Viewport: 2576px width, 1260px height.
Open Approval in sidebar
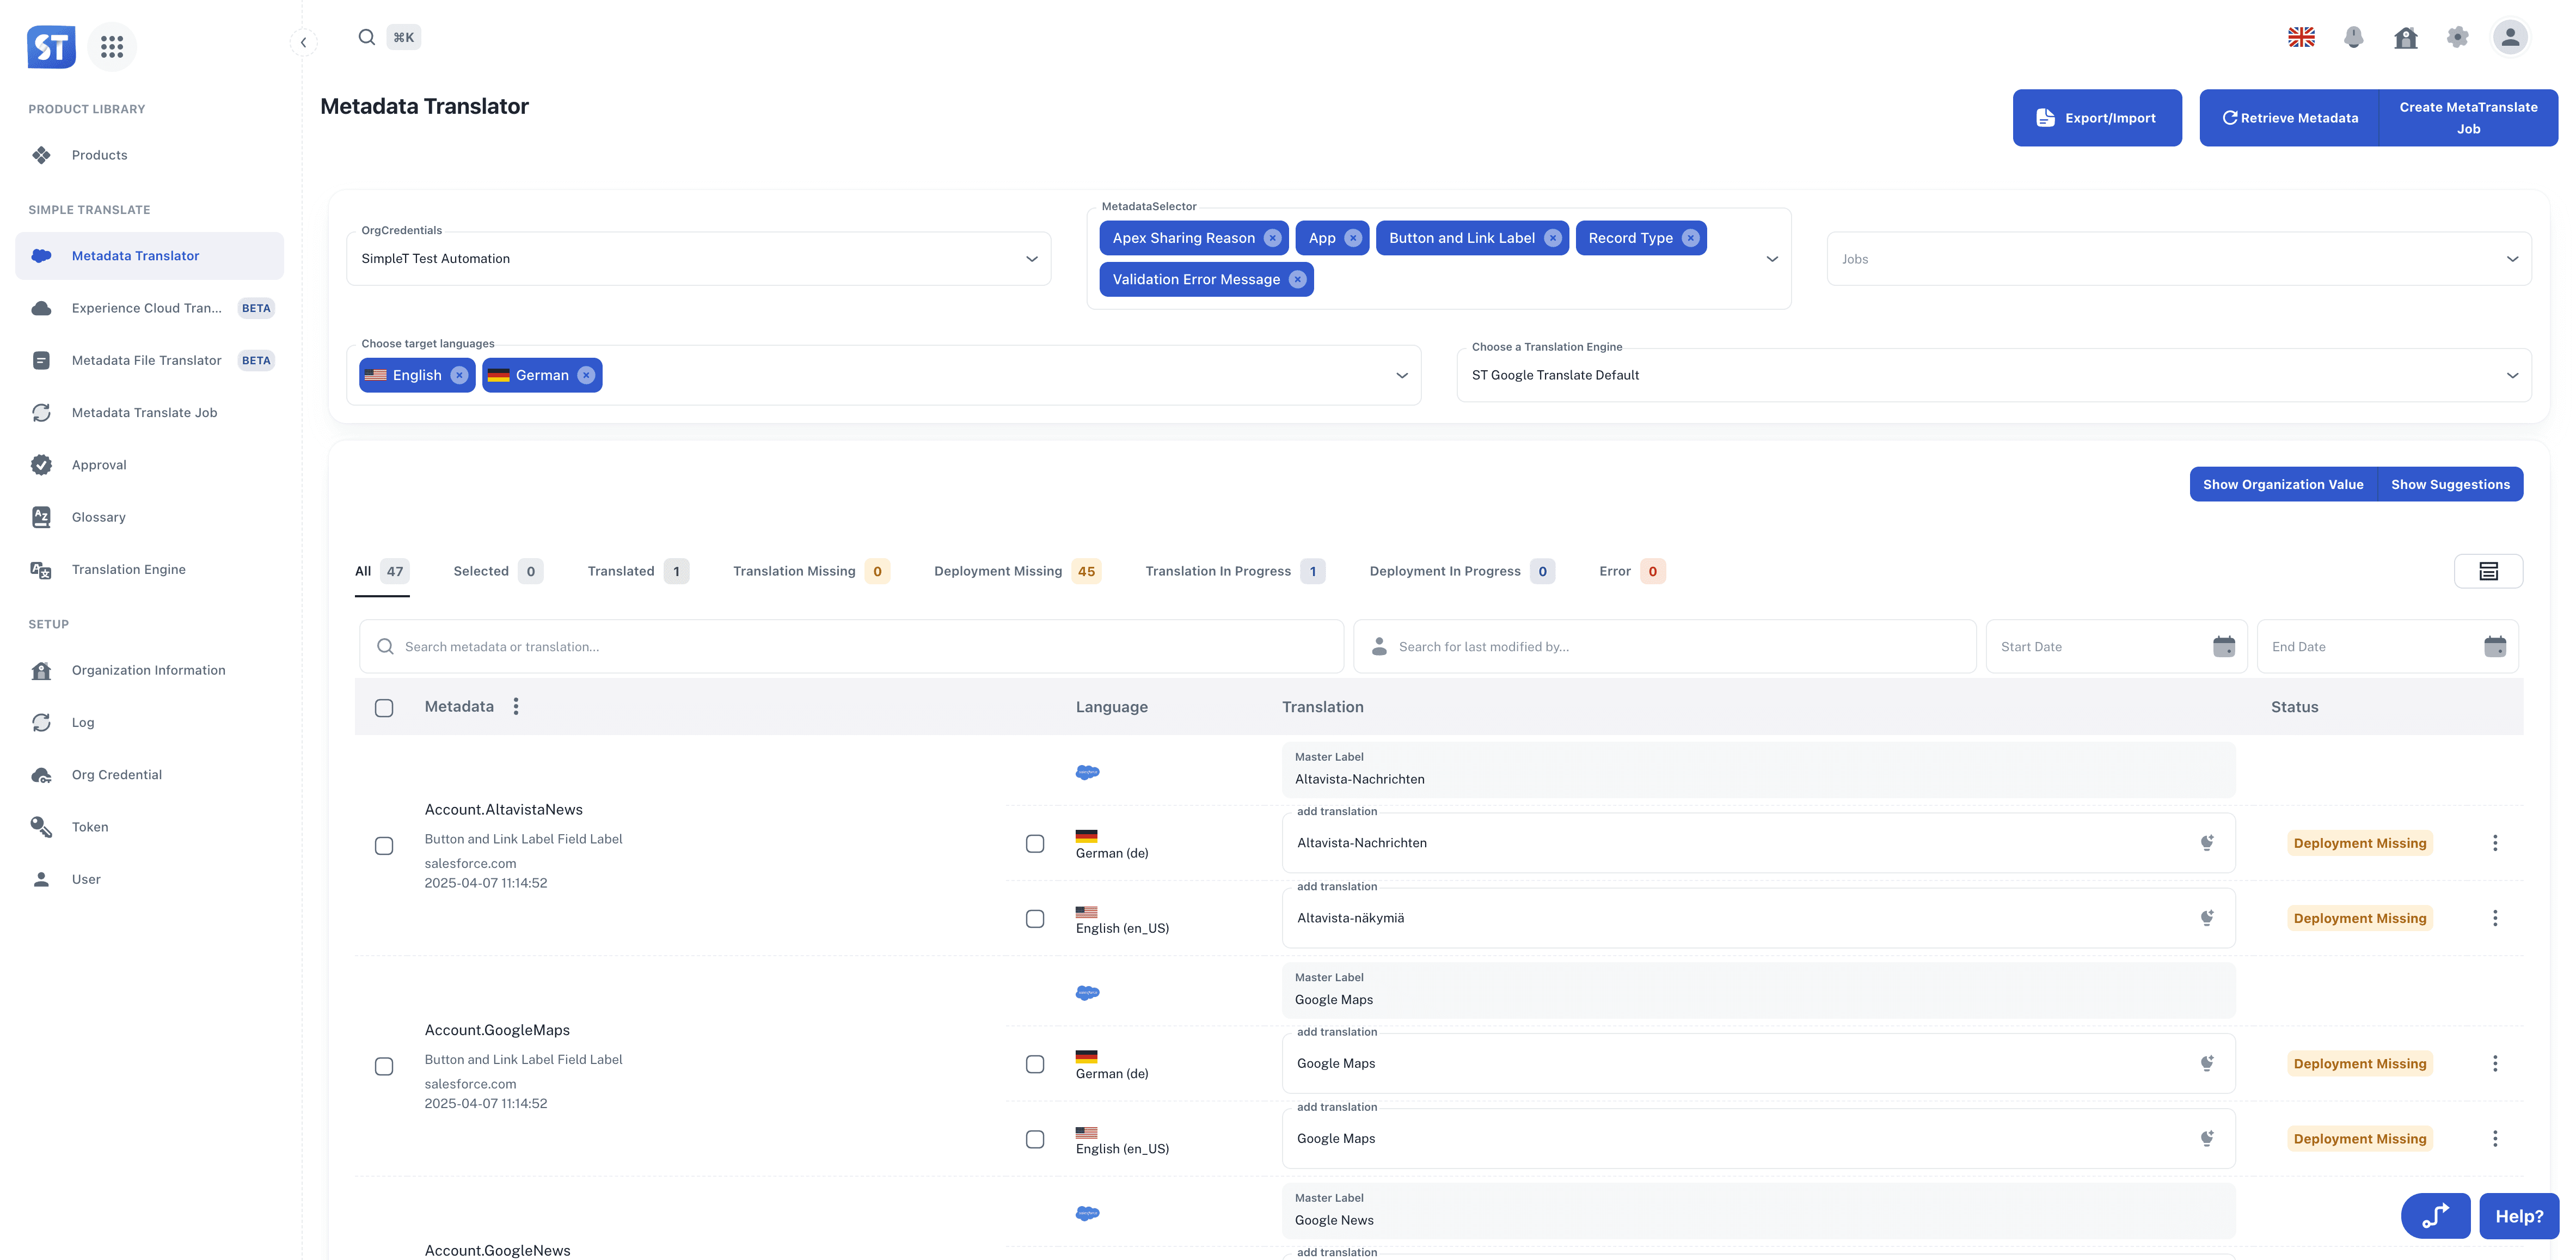click(150, 465)
